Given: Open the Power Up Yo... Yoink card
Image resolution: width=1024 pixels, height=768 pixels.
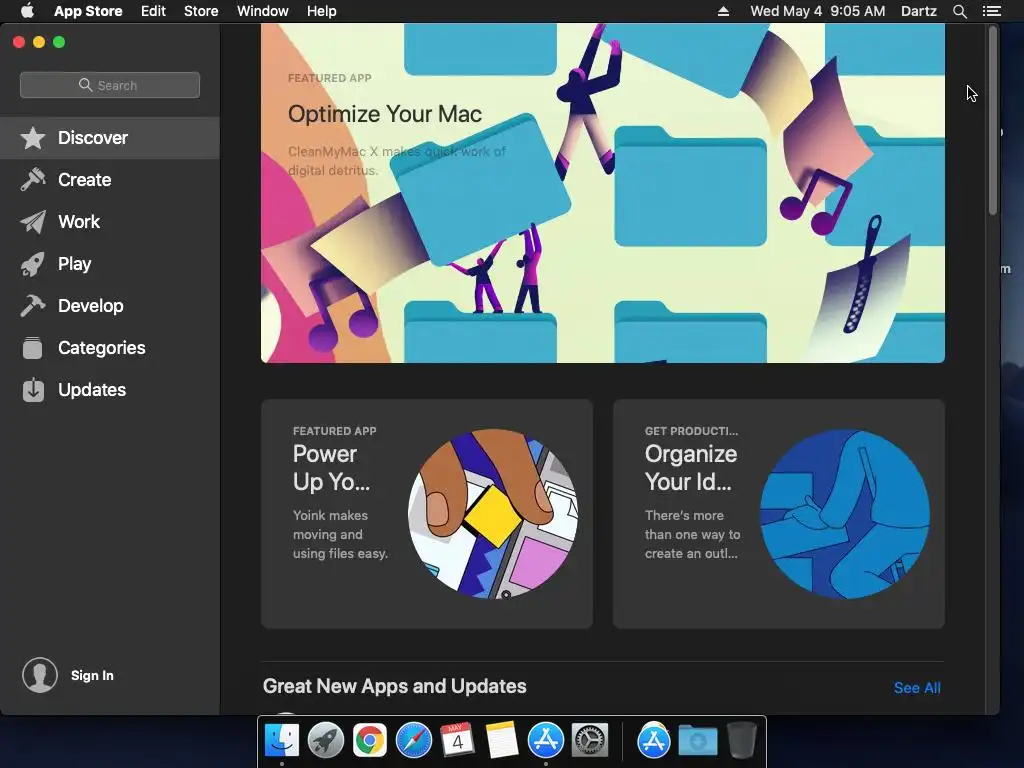Looking at the screenshot, I should coord(427,514).
